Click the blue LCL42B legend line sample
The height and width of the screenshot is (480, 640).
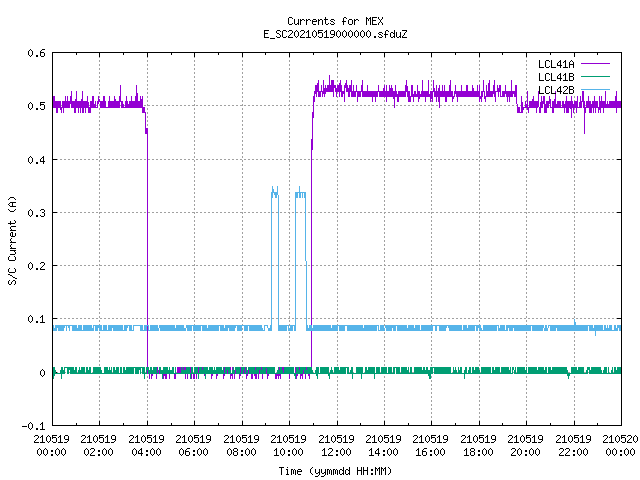(x=595, y=90)
